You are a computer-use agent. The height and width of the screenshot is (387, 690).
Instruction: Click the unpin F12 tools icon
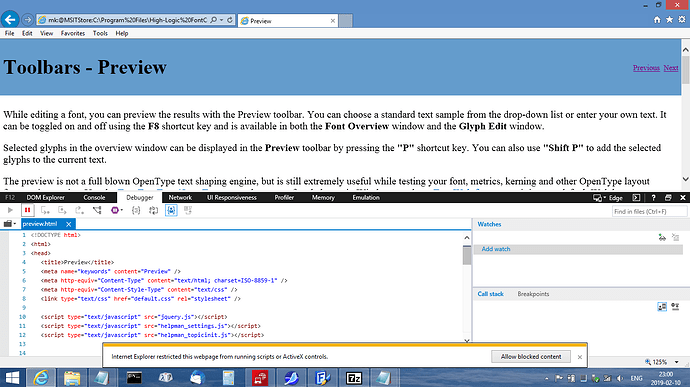point(668,198)
